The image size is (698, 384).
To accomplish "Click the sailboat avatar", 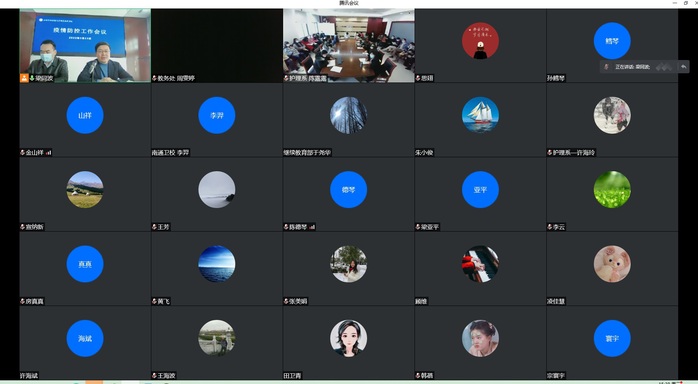I will (480, 115).
